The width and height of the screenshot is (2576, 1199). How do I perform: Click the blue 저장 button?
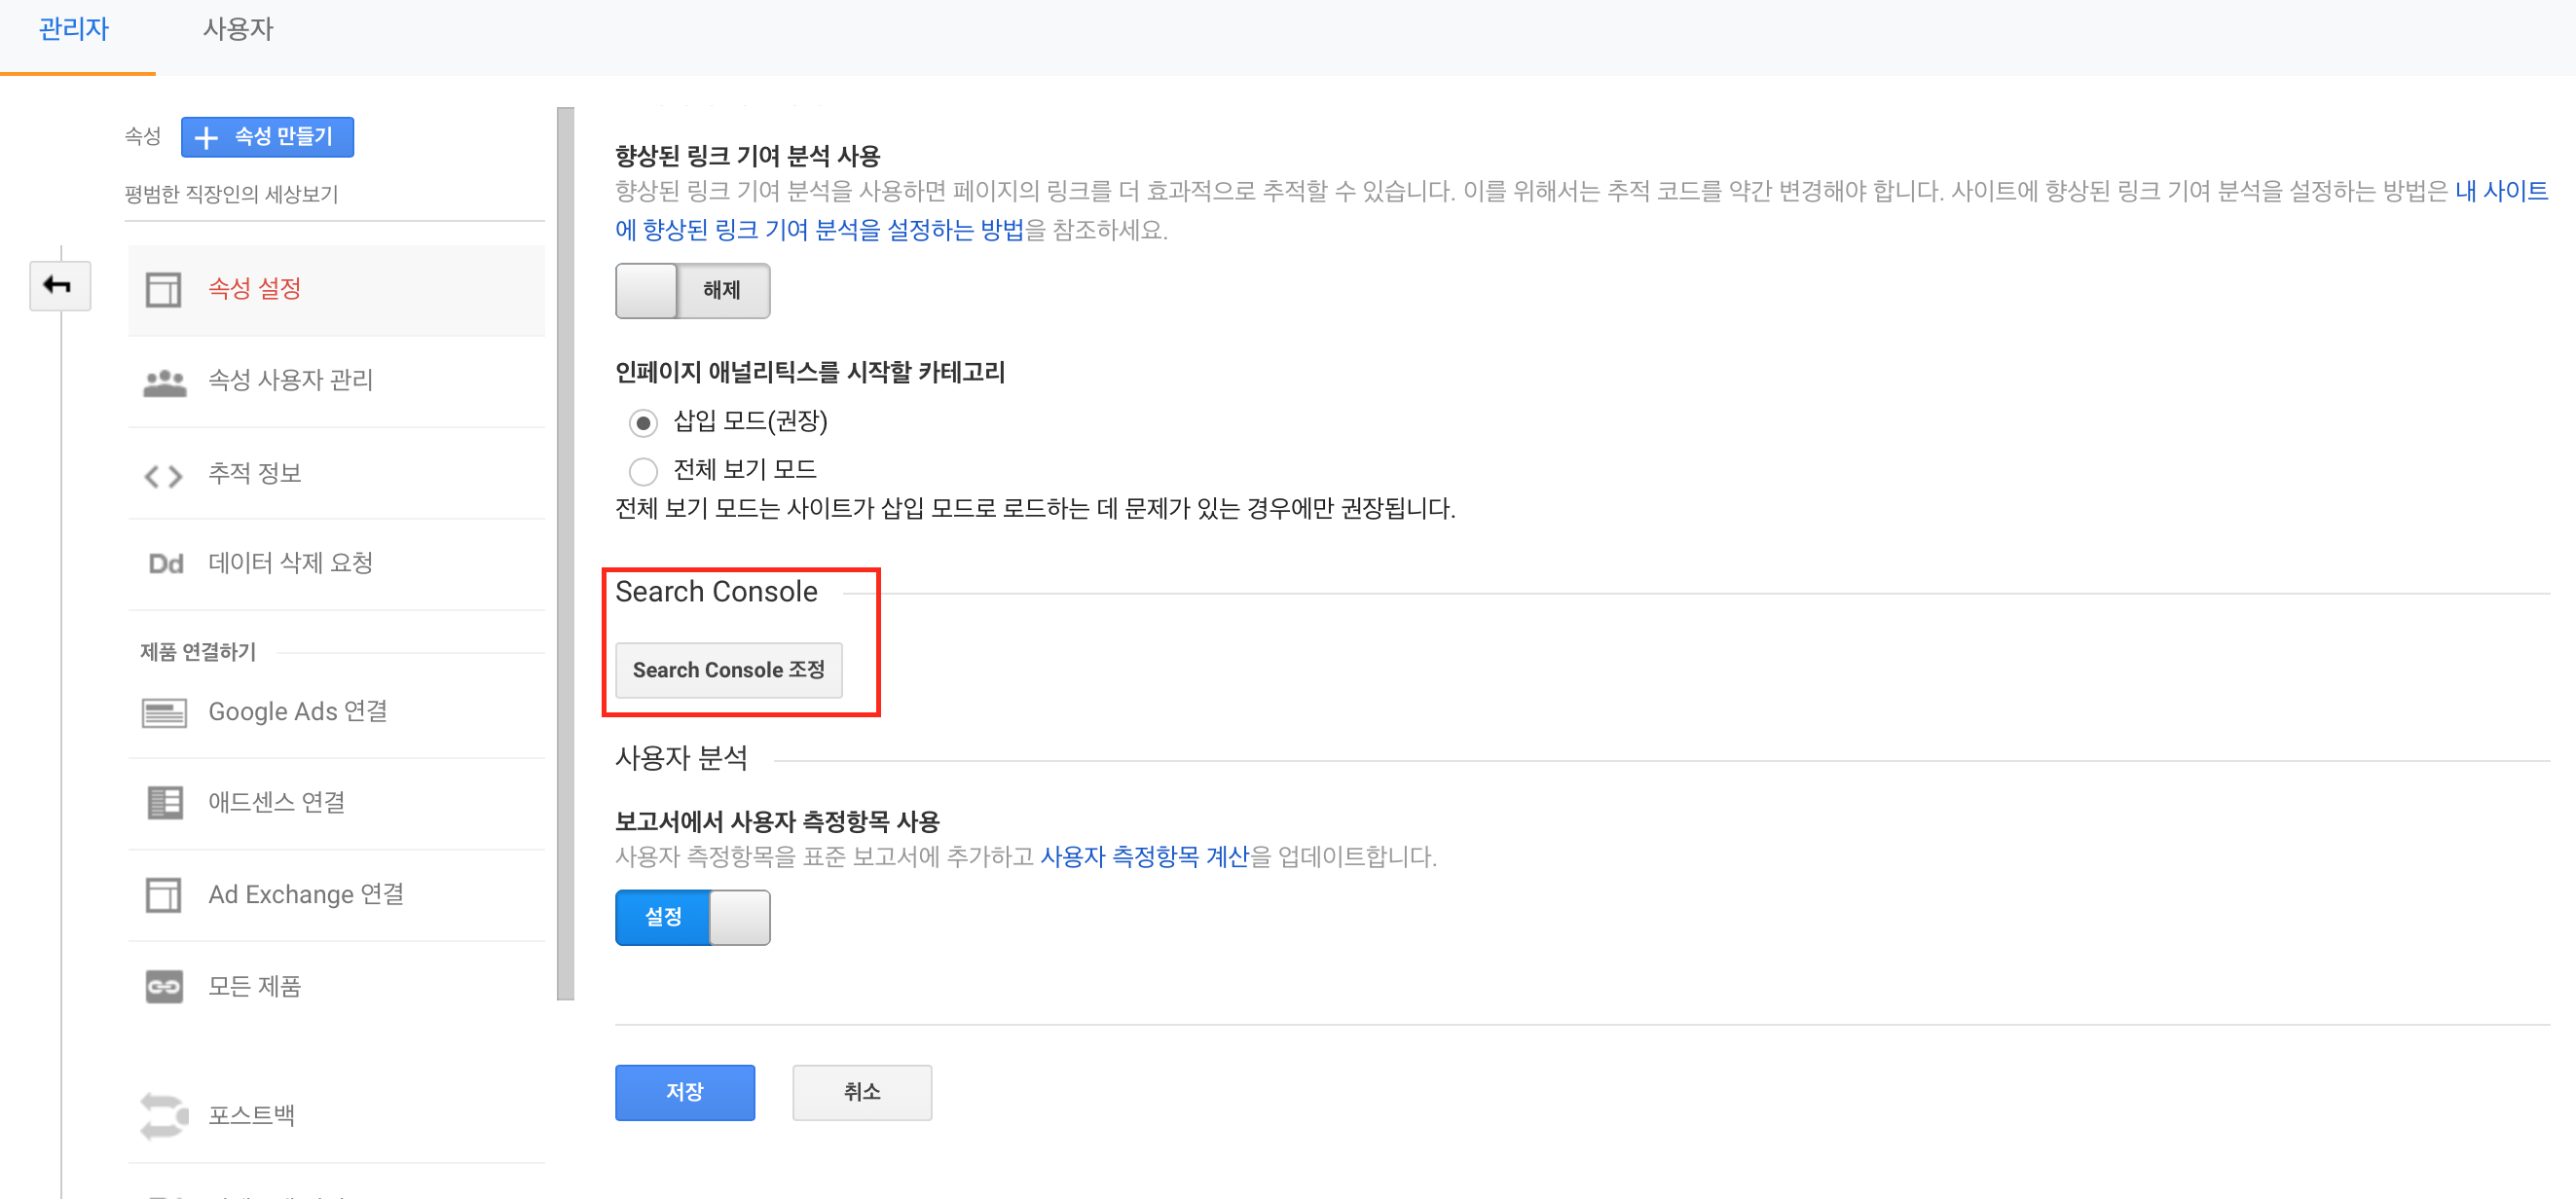pyautogui.click(x=684, y=1092)
